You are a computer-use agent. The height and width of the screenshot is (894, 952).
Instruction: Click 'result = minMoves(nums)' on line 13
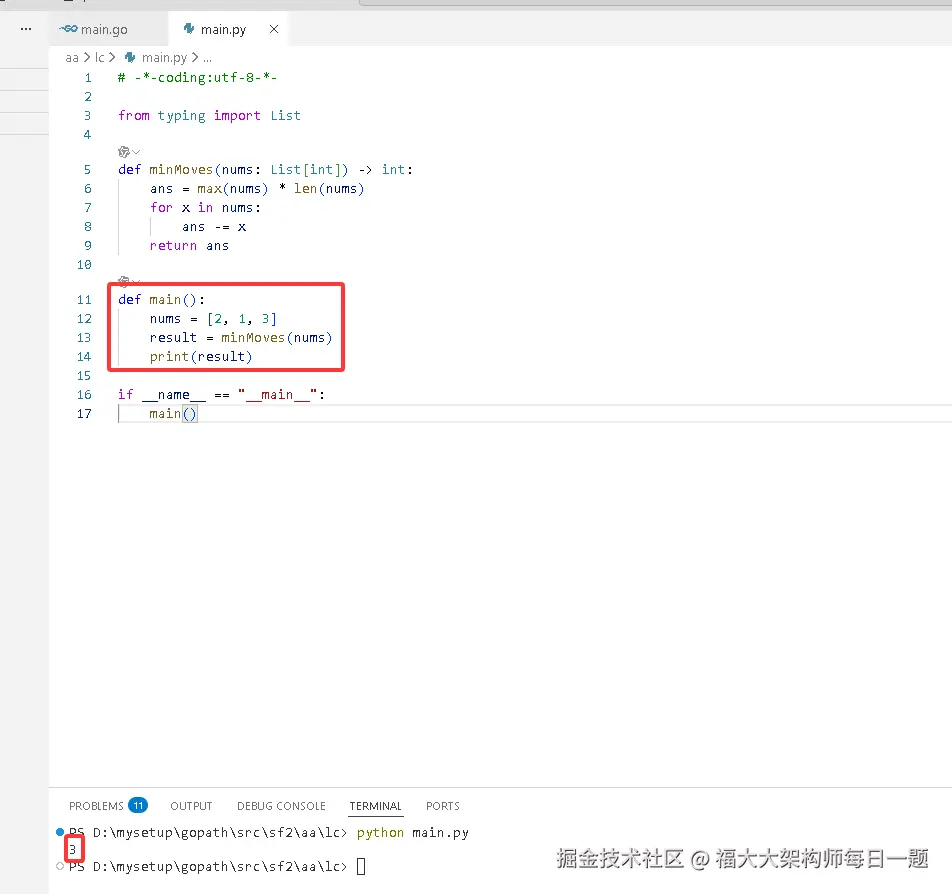241,338
